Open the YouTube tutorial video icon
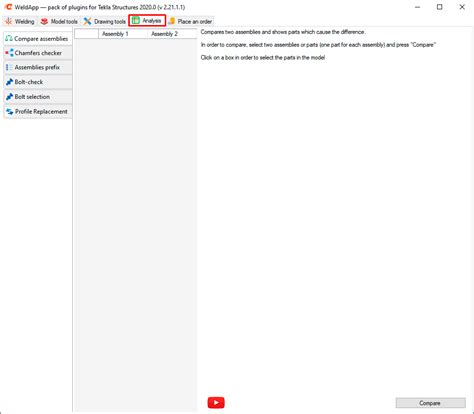This screenshot has width=474, height=414. click(216, 403)
